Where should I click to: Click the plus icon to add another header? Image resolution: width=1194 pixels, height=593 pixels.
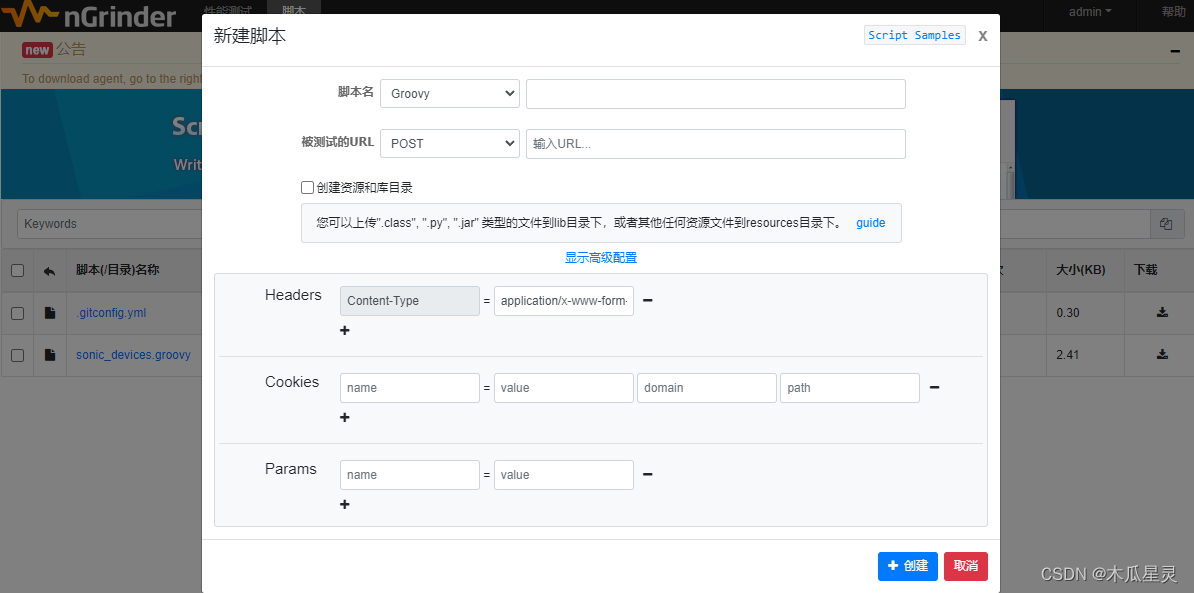pyautogui.click(x=344, y=330)
